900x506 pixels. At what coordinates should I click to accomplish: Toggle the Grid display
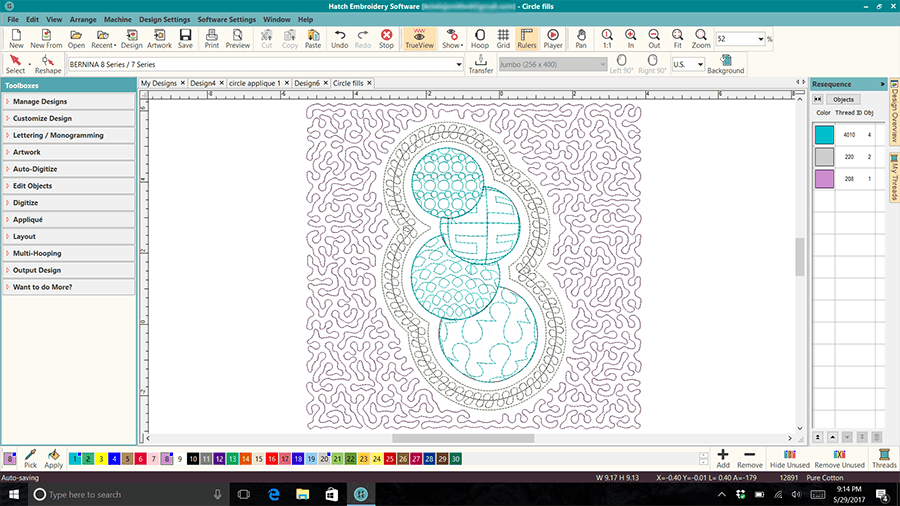click(503, 39)
